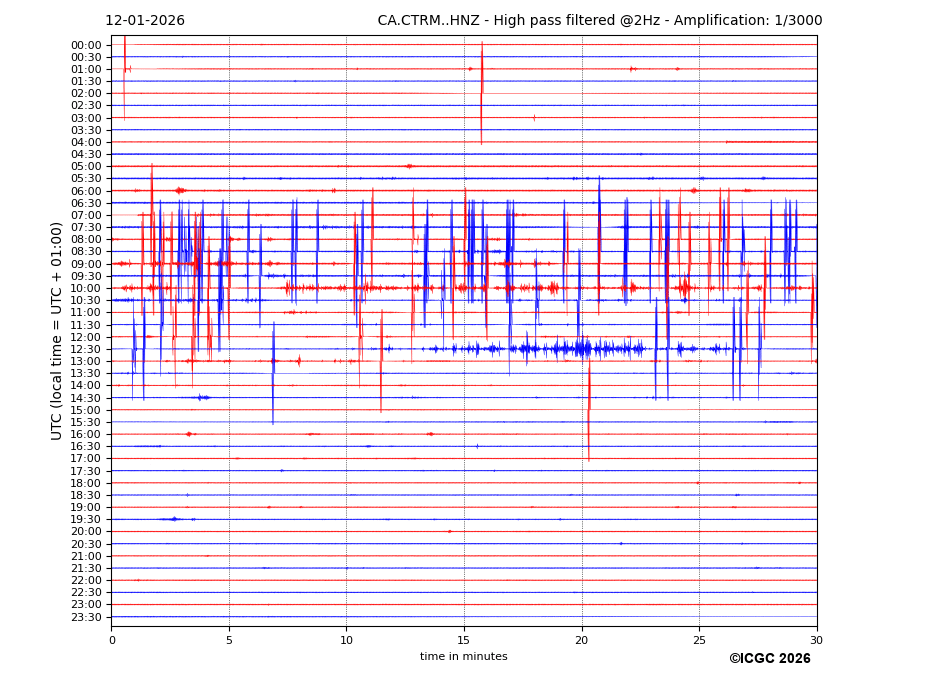Pick the x-axis tick labeled 30

click(817, 640)
